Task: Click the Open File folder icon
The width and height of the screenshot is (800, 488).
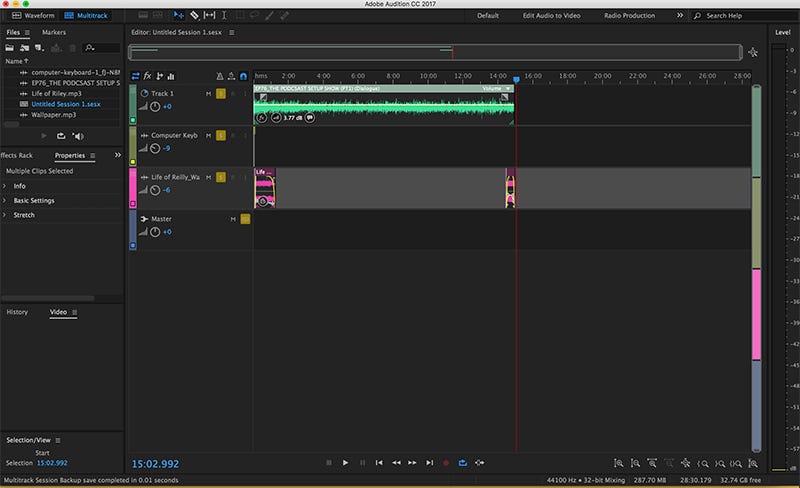Action: pos(10,47)
